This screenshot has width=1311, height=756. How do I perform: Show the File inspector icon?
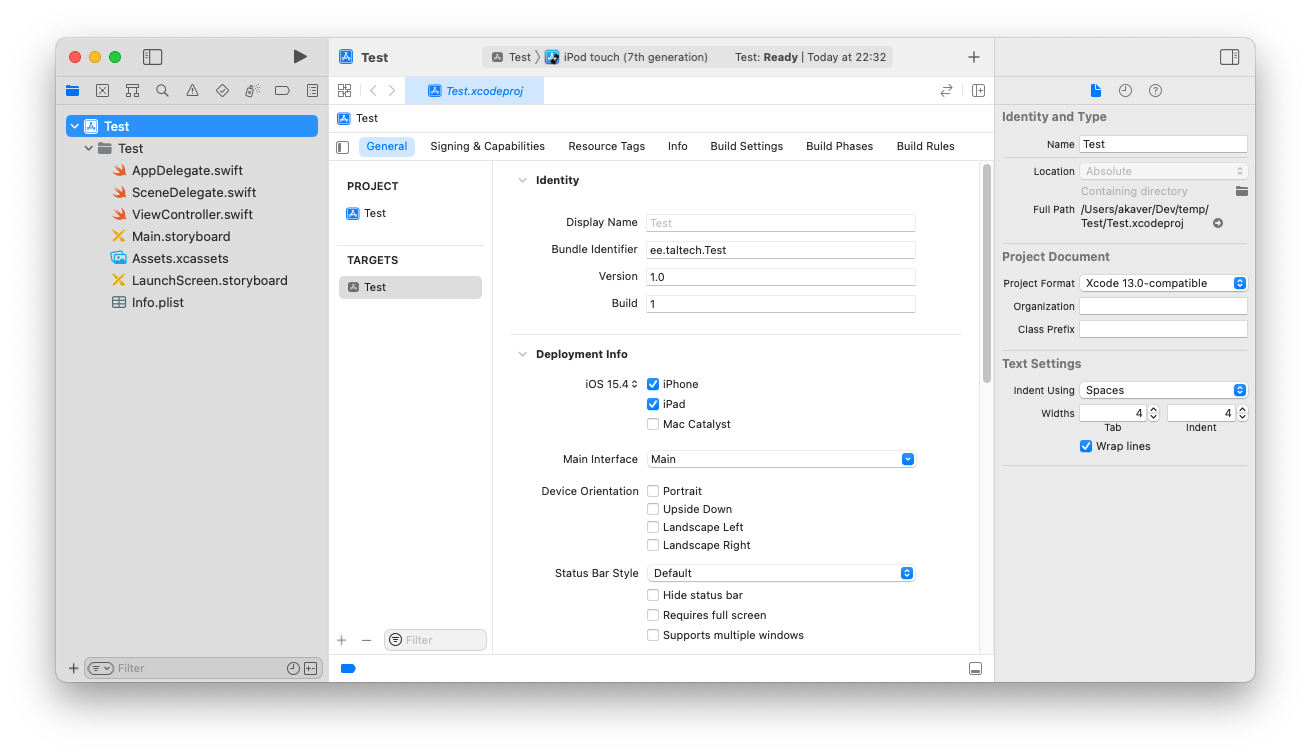tap(1096, 90)
